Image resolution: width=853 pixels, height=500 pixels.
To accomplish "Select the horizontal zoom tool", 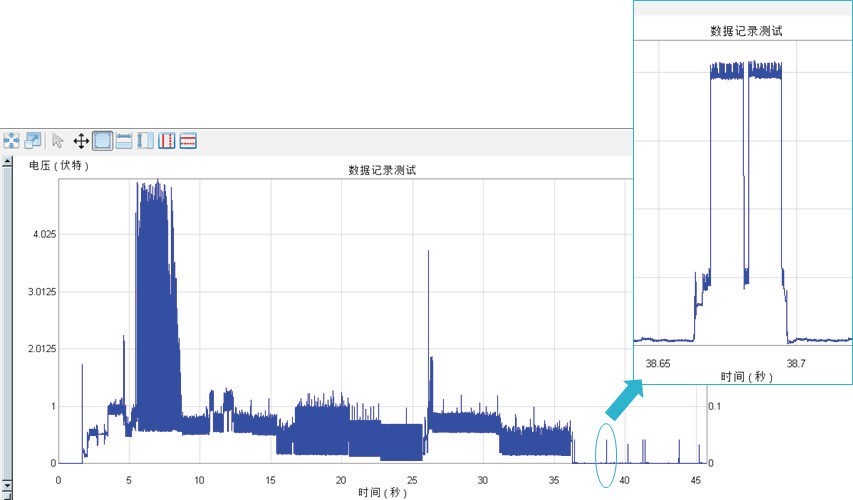I will tap(124, 141).
